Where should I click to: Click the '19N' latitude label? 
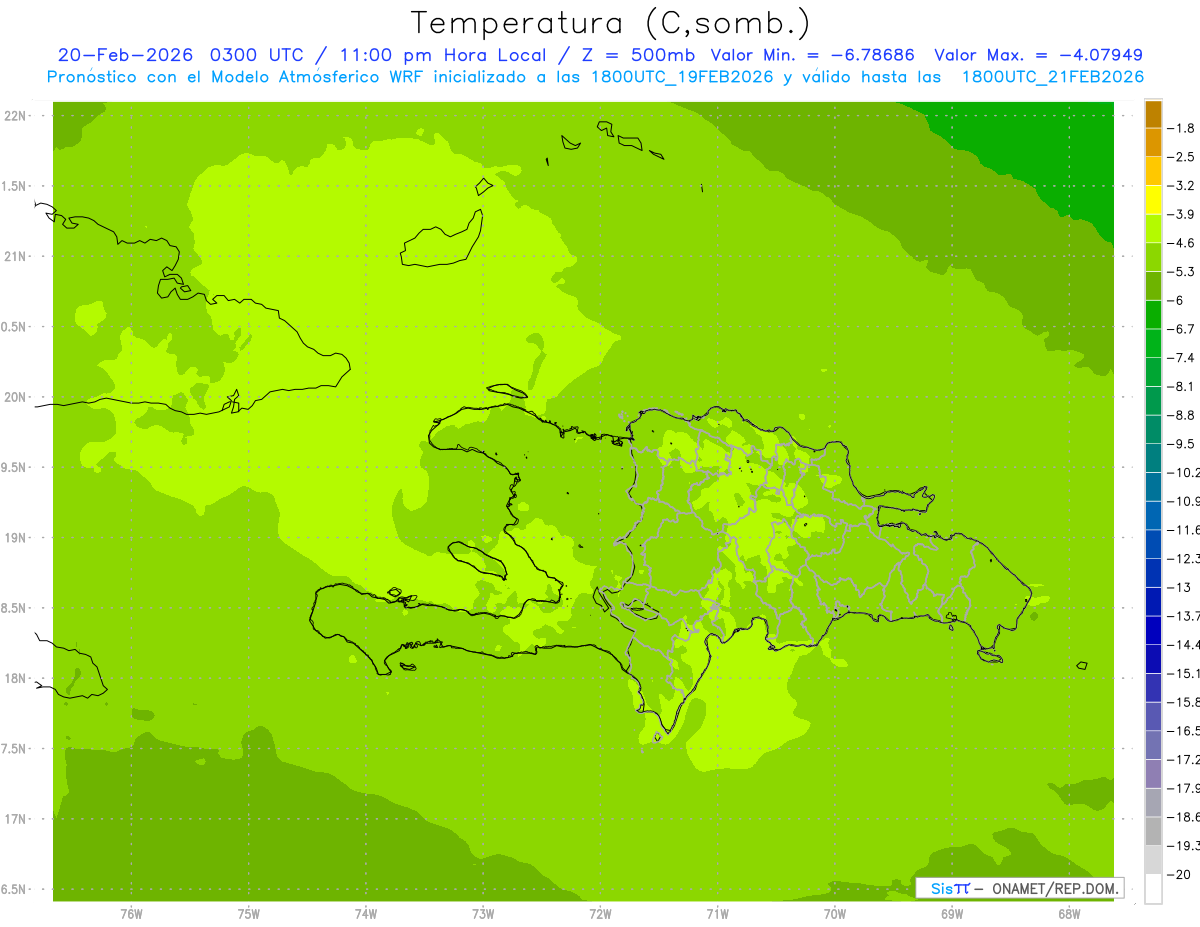[x=16, y=538]
